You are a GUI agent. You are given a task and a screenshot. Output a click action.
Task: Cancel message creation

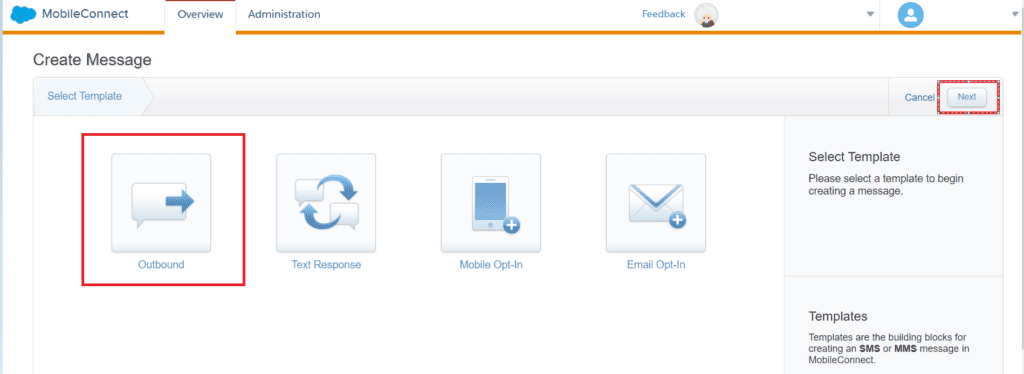coord(920,97)
